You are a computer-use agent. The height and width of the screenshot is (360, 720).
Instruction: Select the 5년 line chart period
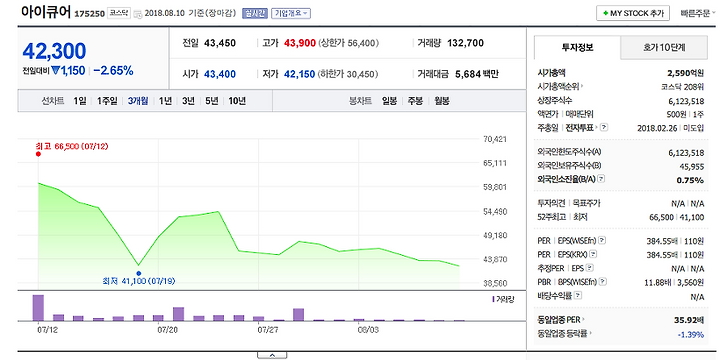pyautogui.click(x=212, y=101)
